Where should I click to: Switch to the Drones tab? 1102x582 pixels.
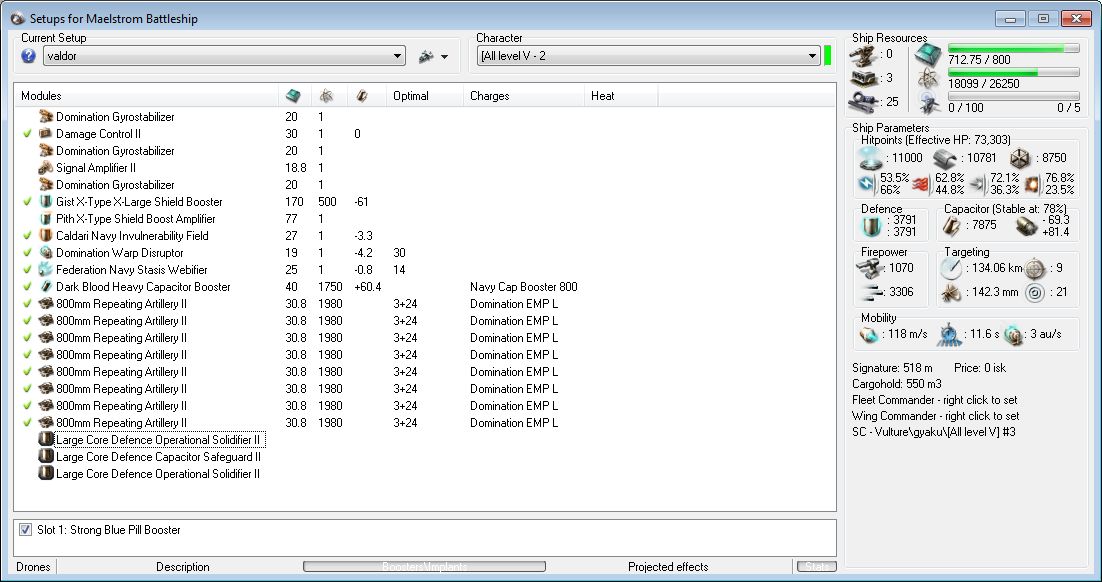pos(33,567)
